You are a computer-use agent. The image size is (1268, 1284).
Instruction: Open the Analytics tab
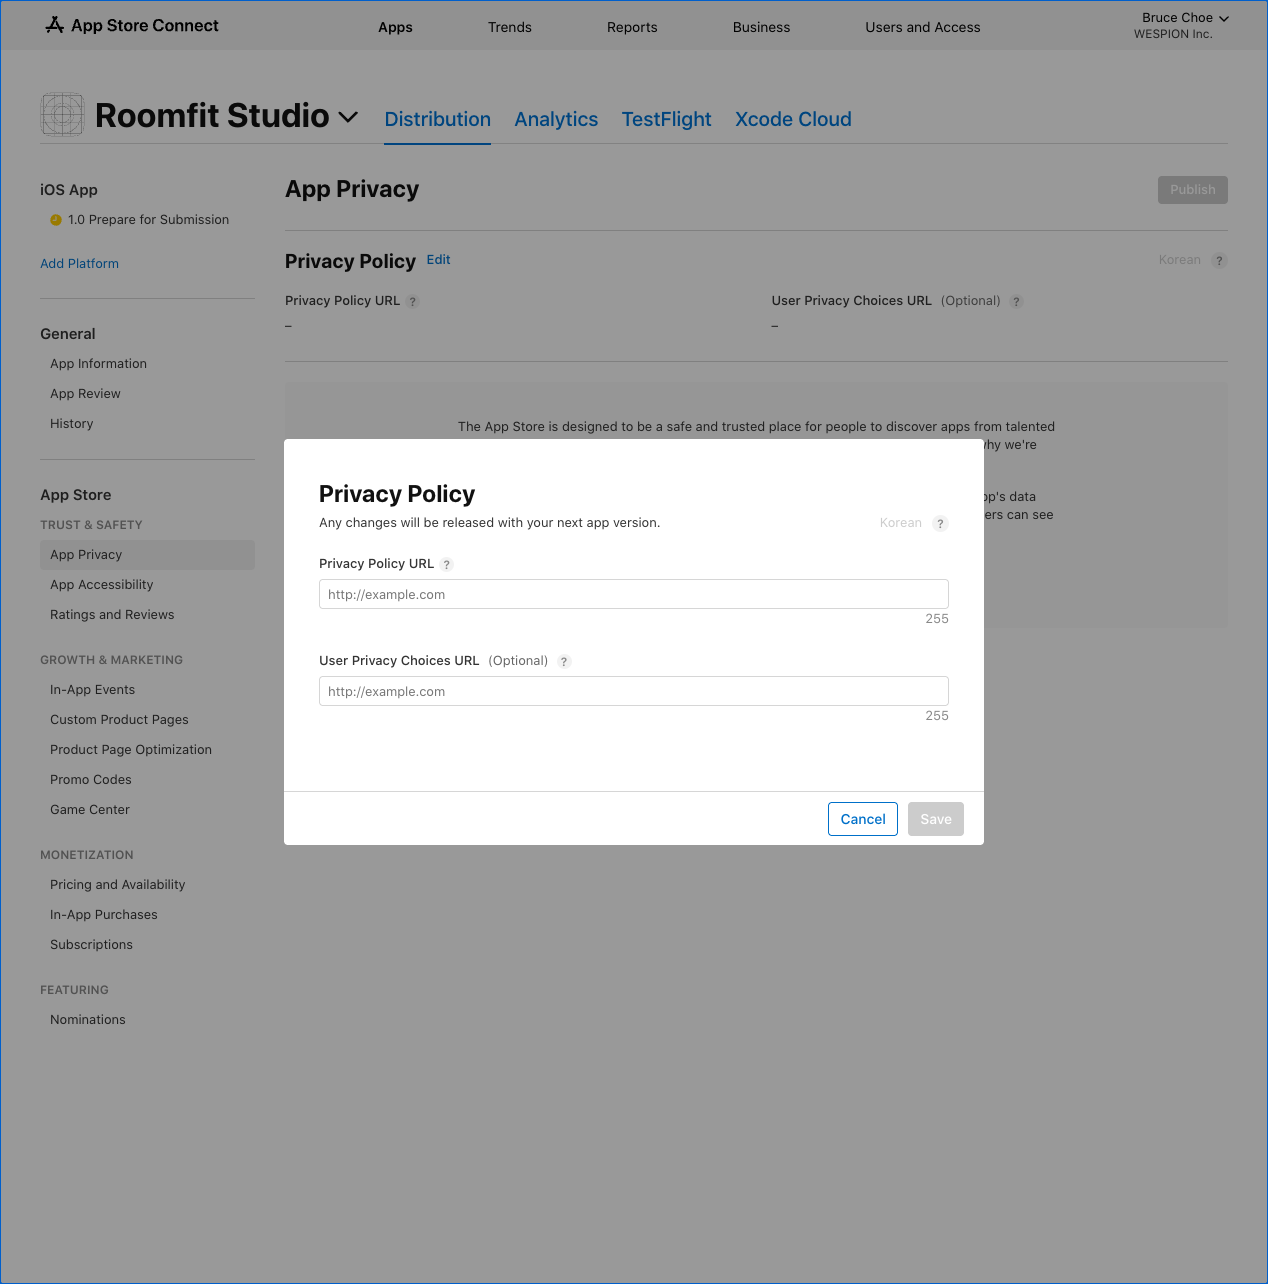556,119
